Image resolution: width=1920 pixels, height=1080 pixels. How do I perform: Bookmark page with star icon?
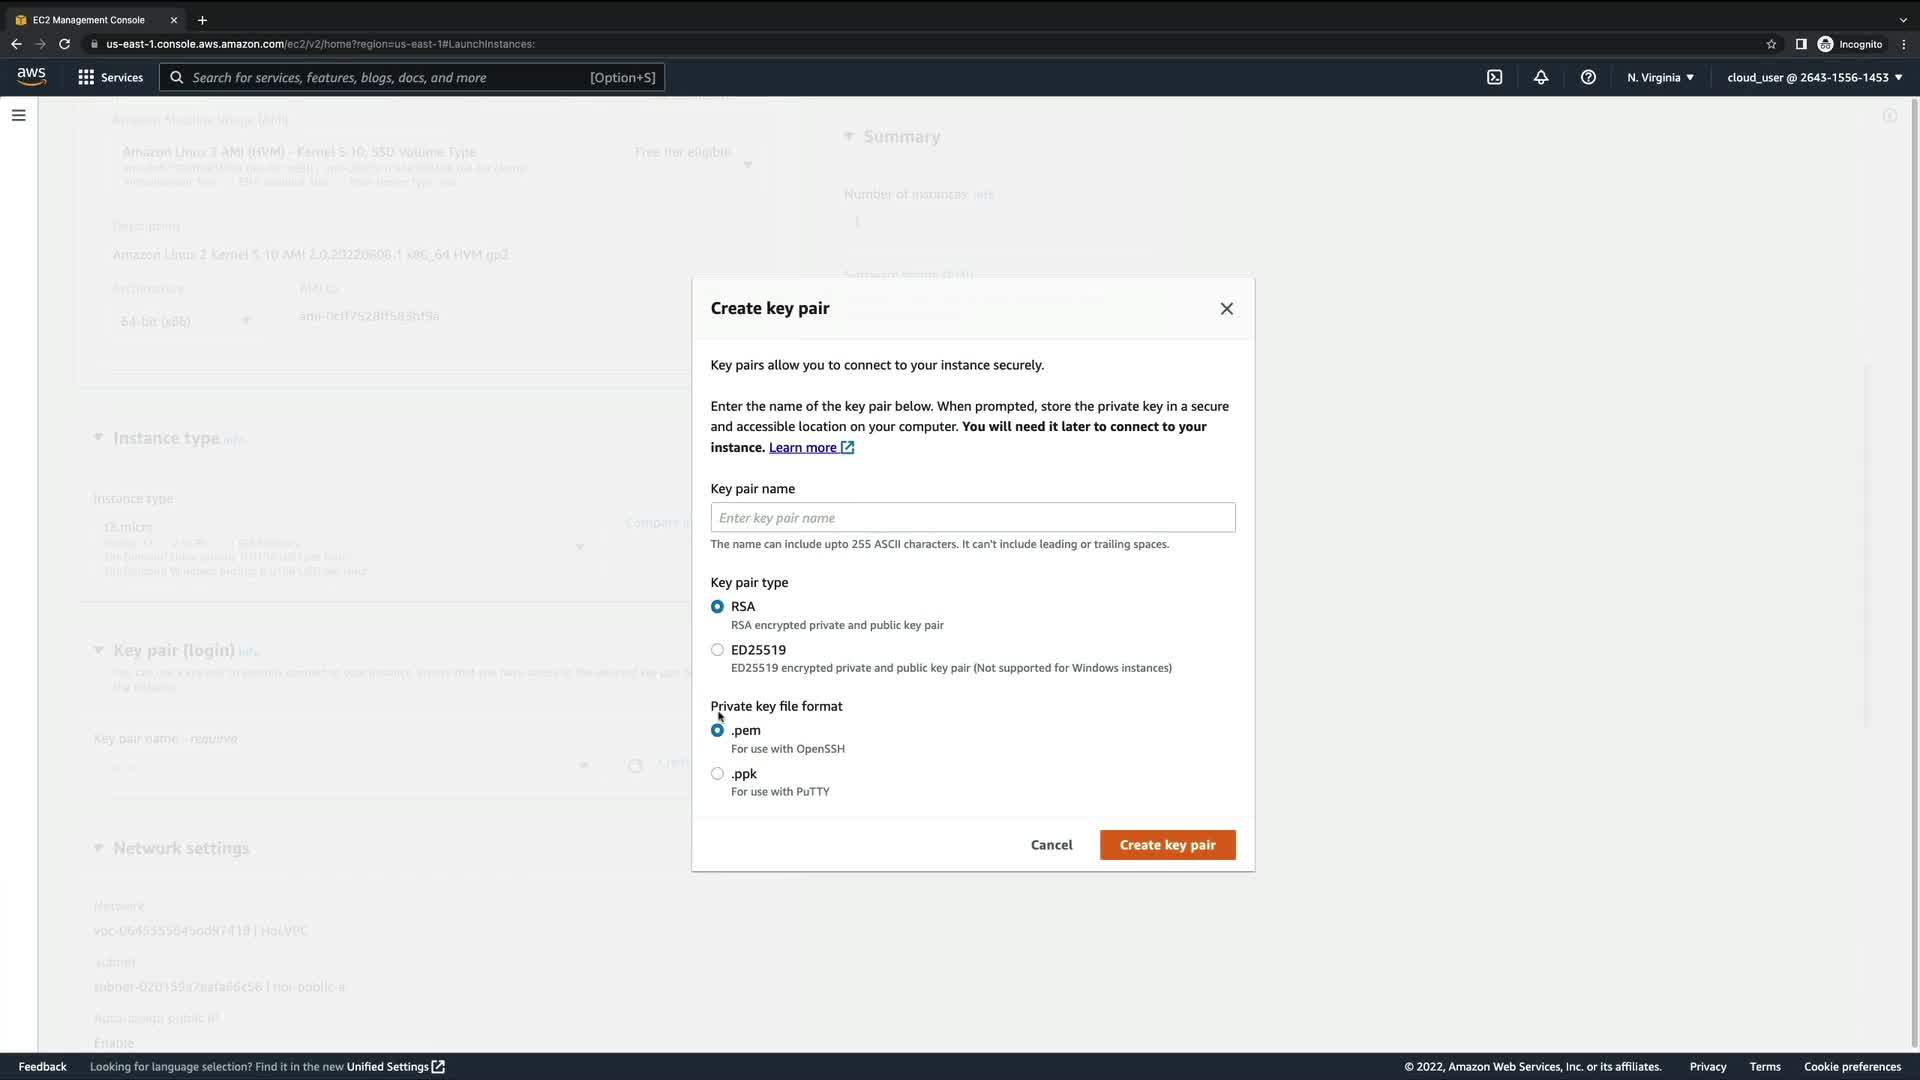coord(1771,44)
